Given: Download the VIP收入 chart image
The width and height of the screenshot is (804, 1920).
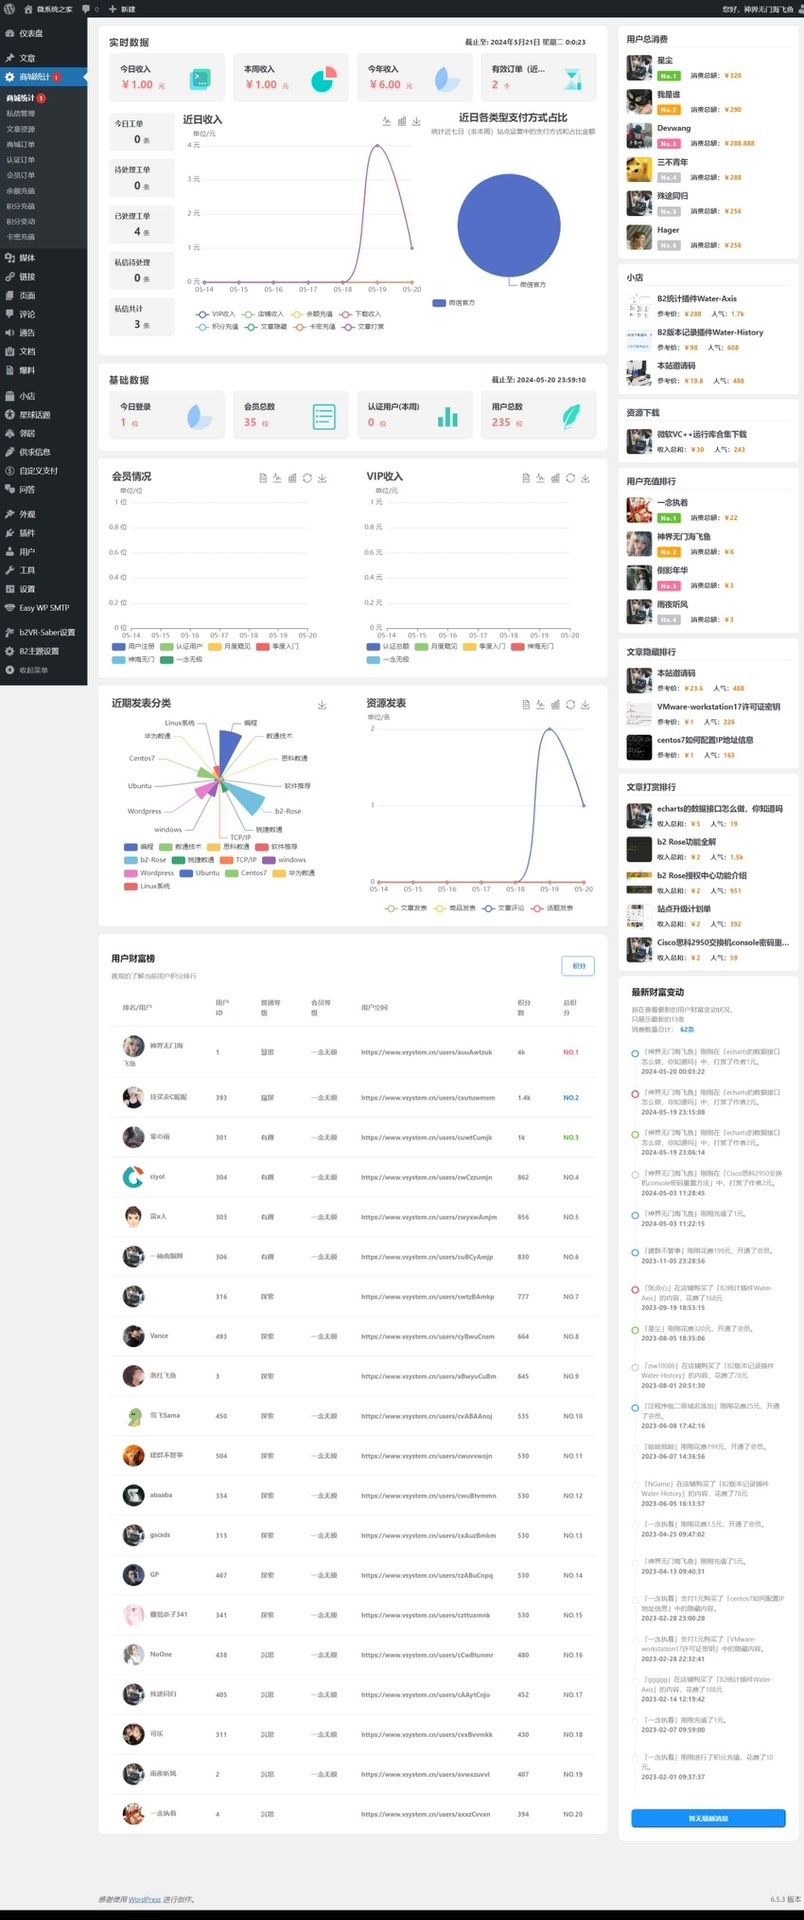Looking at the screenshot, I should pyautogui.click(x=585, y=478).
